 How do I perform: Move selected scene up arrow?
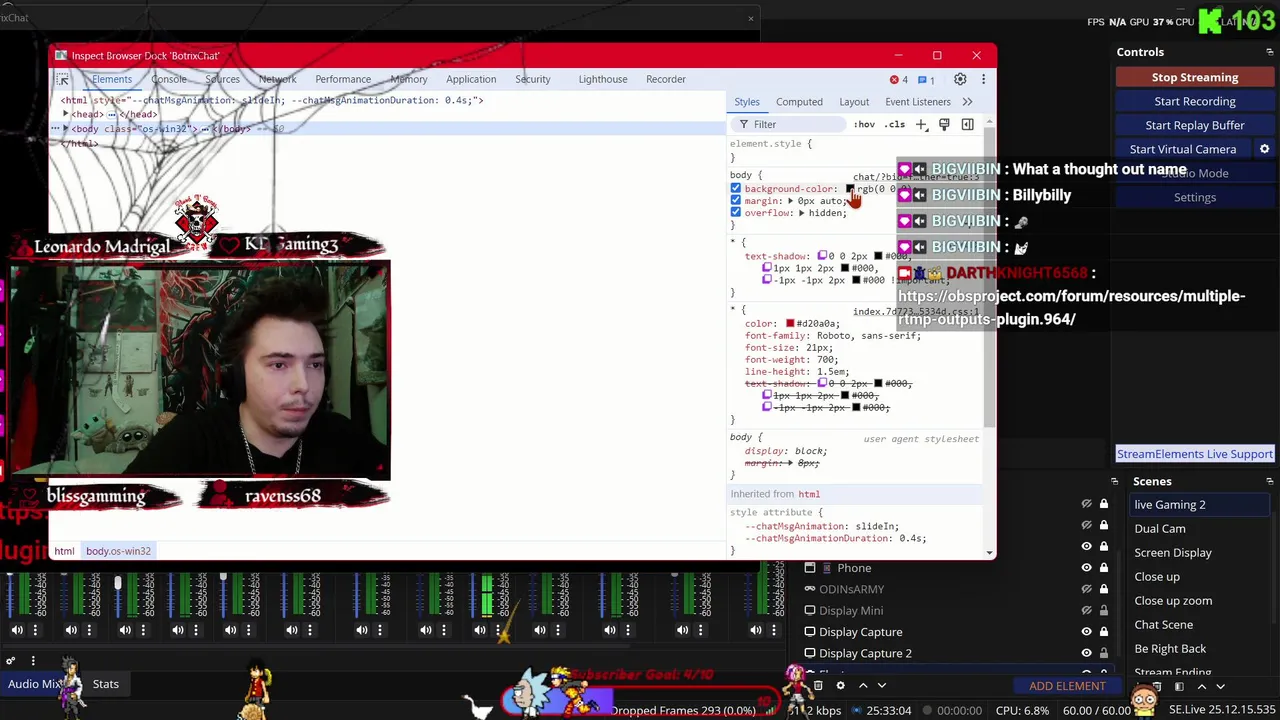[1202, 687]
